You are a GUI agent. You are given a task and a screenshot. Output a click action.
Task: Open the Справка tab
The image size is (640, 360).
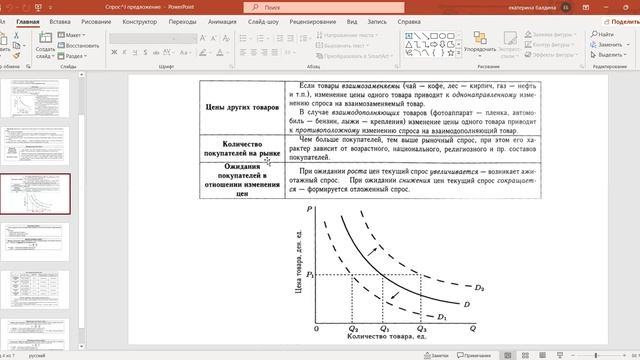409,22
